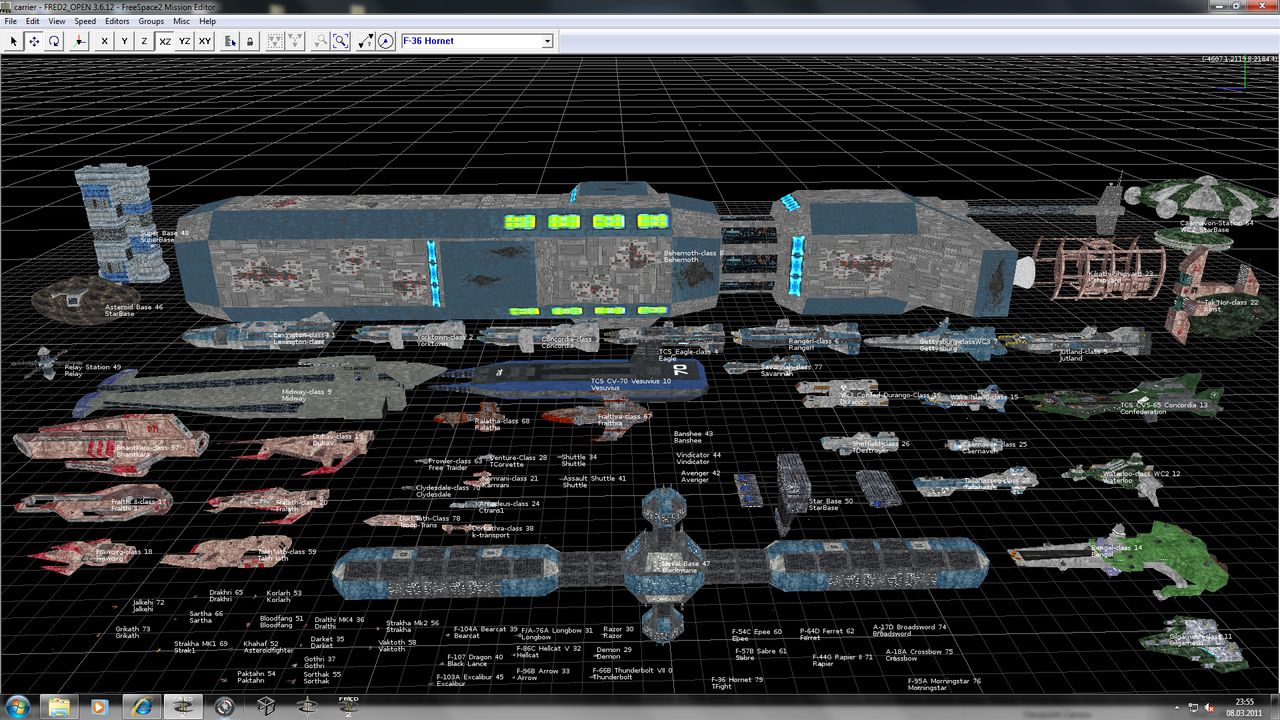The height and width of the screenshot is (720, 1280).
Task: Expand the Groups menu
Action: tap(151, 21)
